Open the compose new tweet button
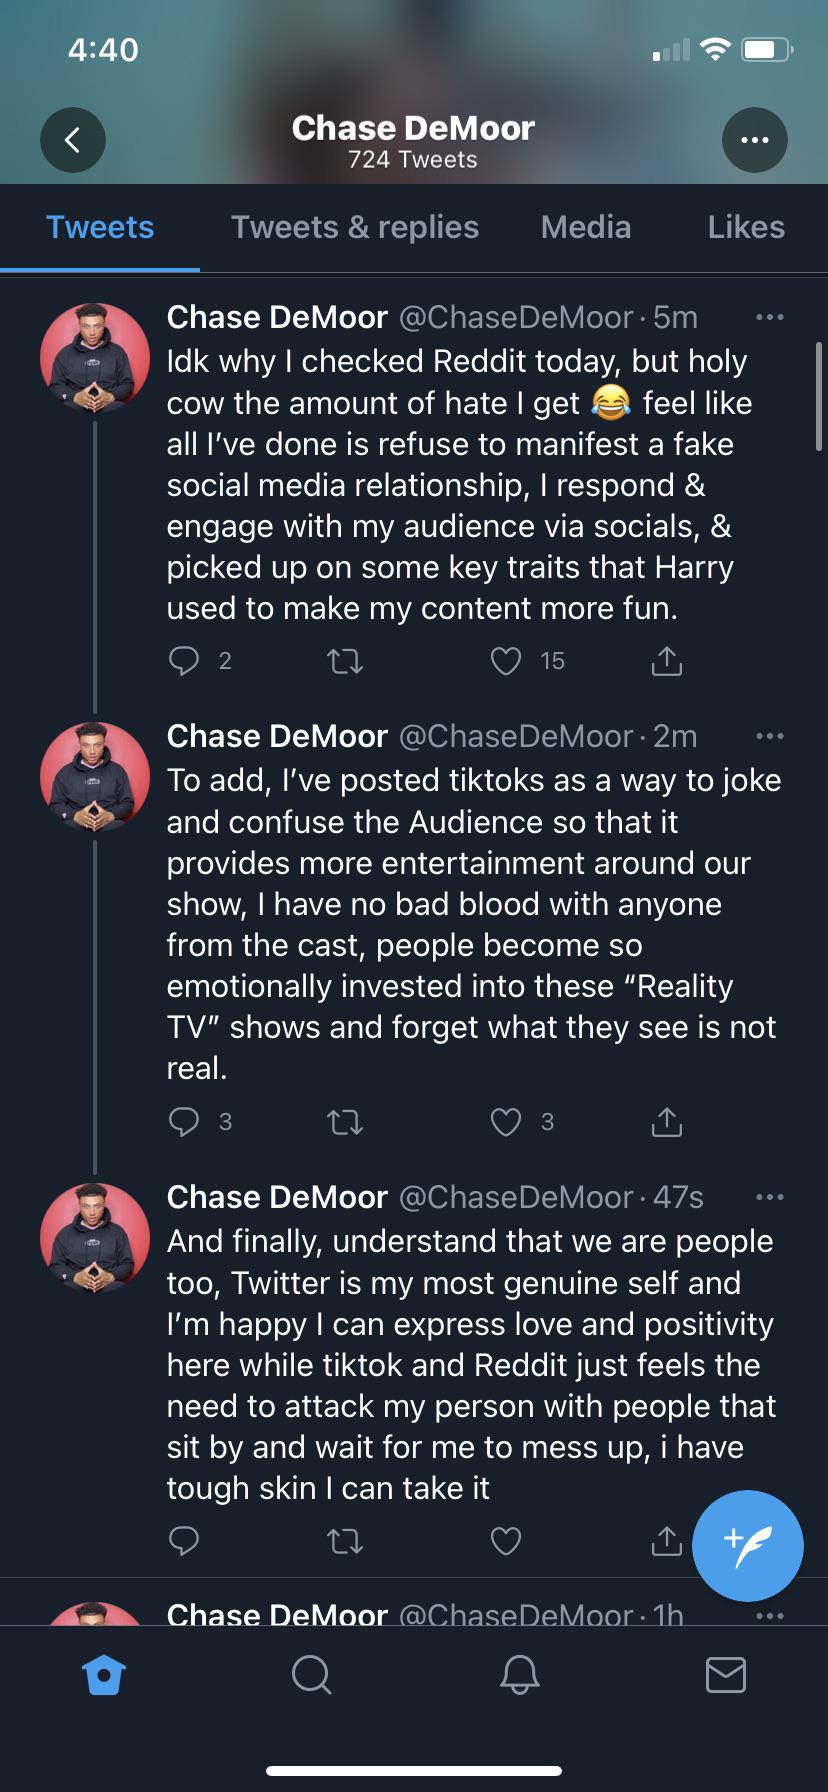The width and height of the screenshot is (828, 1792). [747, 1545]
